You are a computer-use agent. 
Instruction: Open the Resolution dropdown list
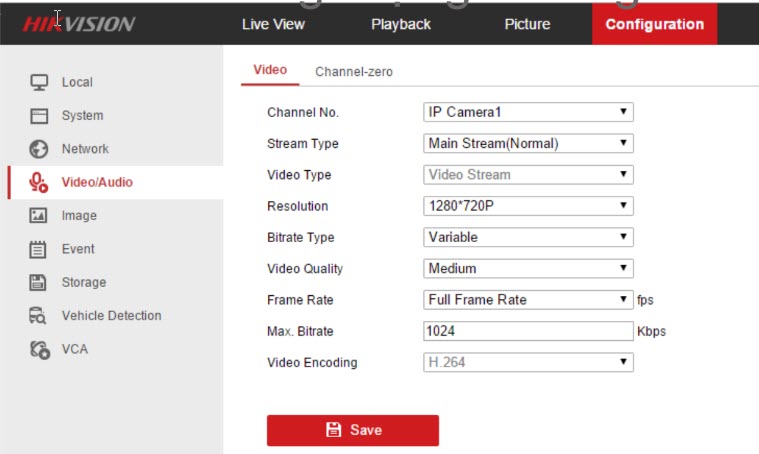[528, 206]
